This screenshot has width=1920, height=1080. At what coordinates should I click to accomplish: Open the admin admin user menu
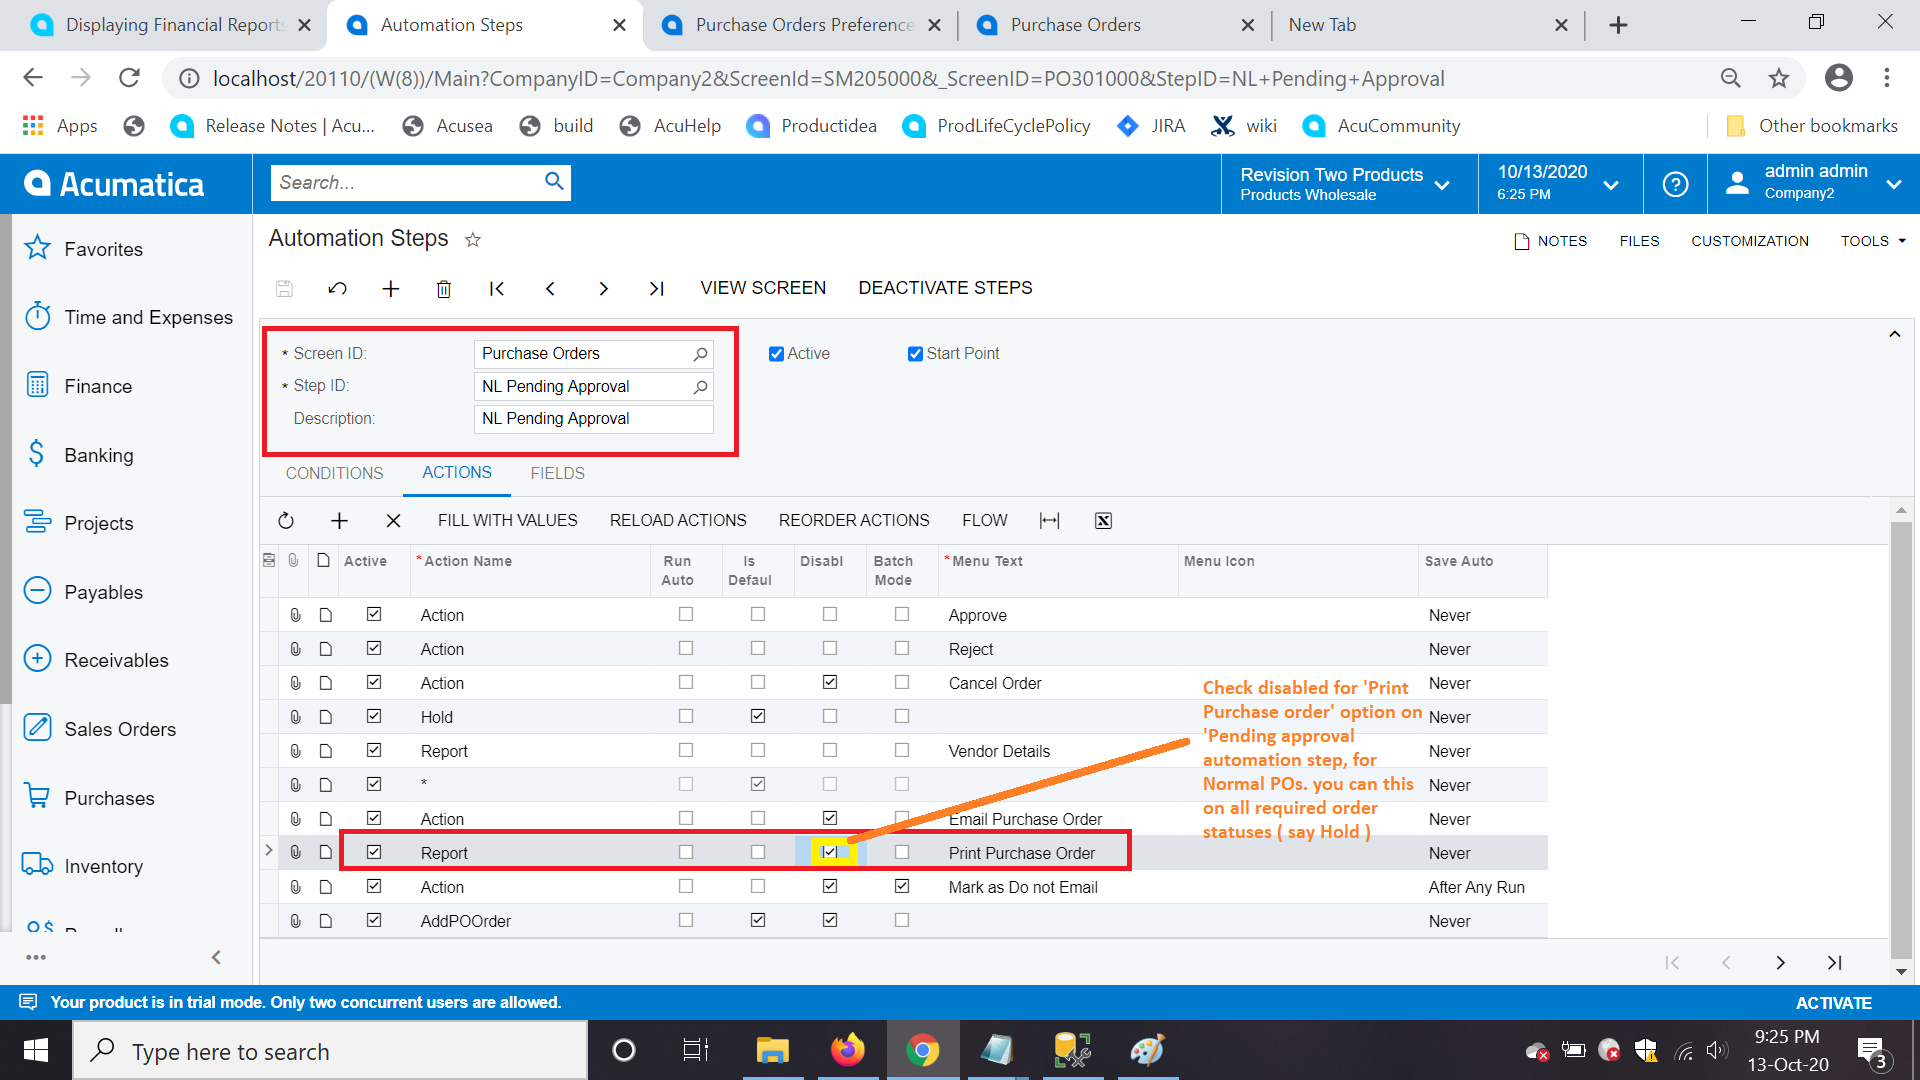pyautogui.click(x=1813, y=184)
